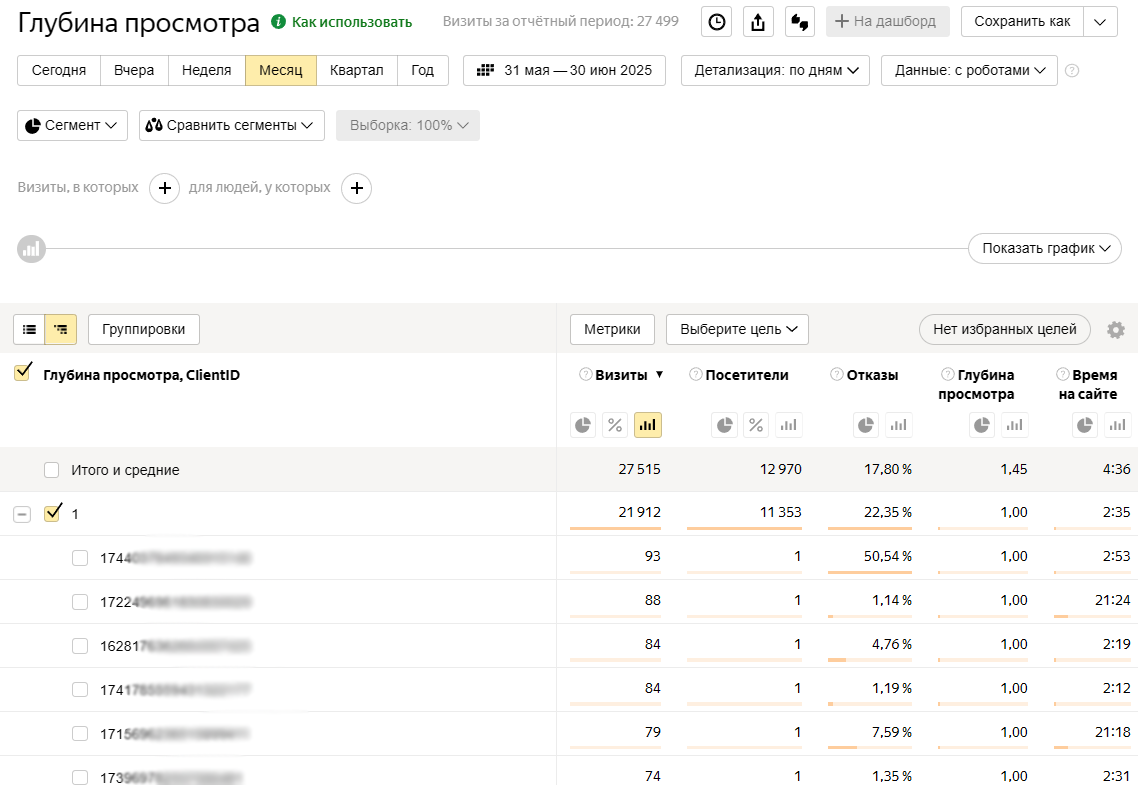Uncheck the checkbox for row 1
Image resolution: width=1138 pixels, height=785 pixels.
(x=52, y=514)
